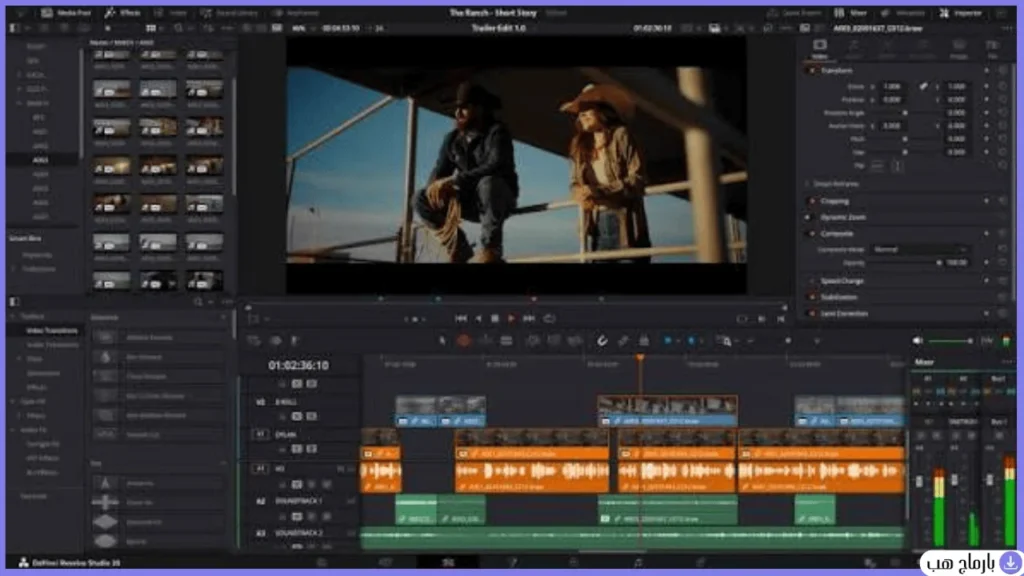Open the Fairlight page music icon
The image size is (1024, 576).
click(637, 562)
